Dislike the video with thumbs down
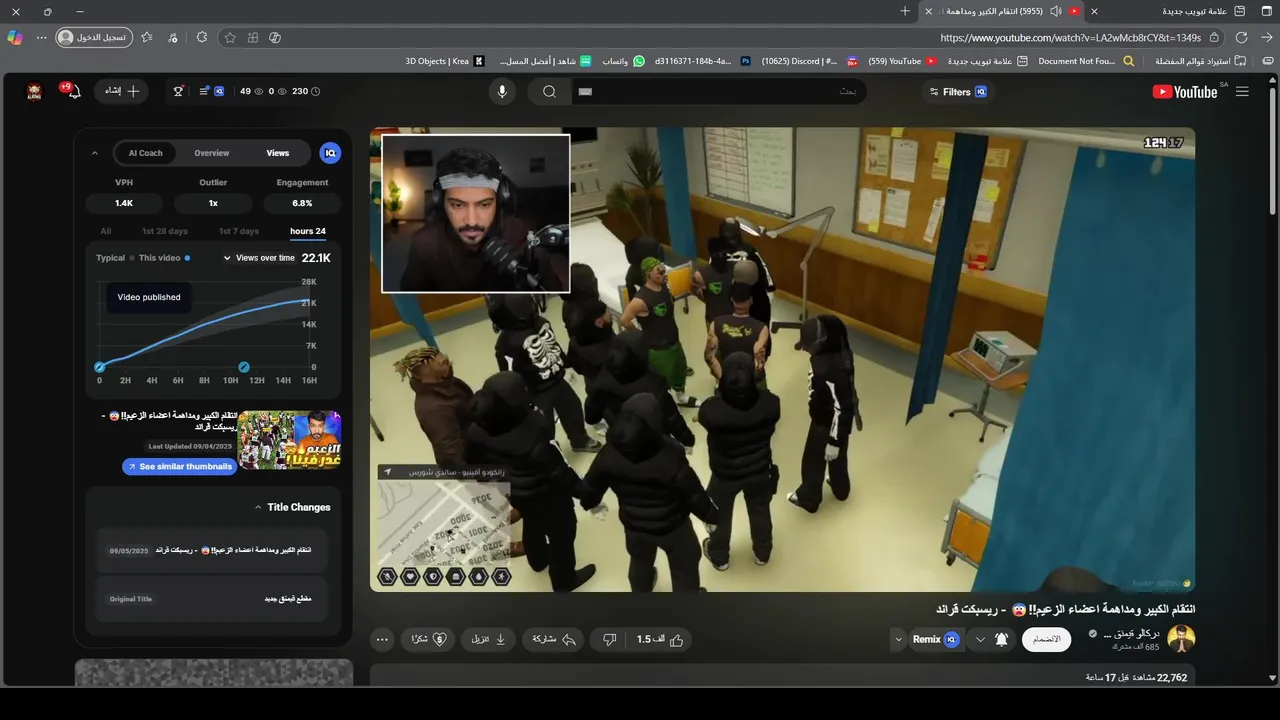Viewport: 1280px width, 720px height. pos(608,639)
